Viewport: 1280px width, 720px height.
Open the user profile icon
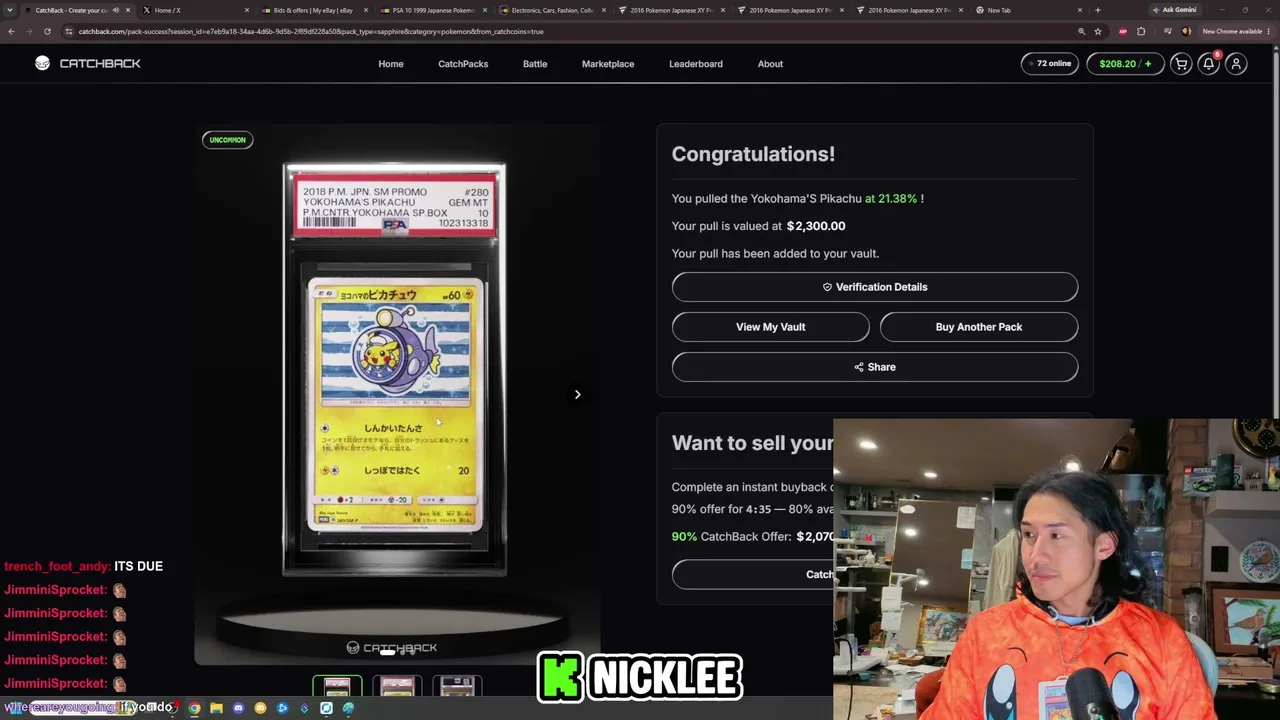tap(1236, 64)
